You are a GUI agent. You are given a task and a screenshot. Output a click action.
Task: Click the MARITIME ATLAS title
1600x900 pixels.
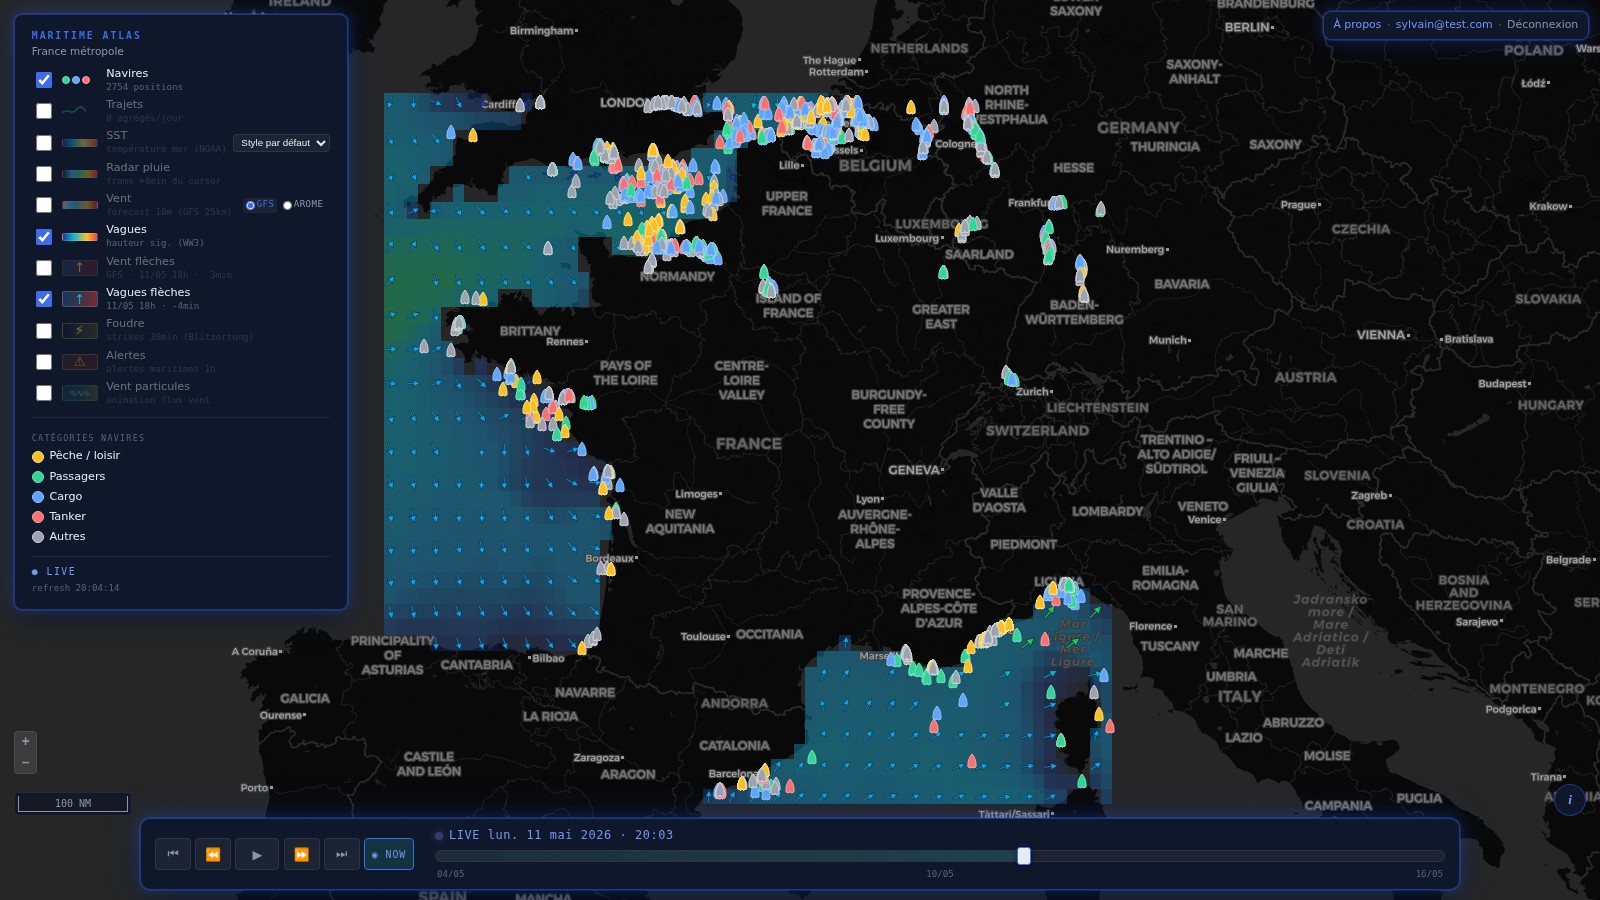86,35
